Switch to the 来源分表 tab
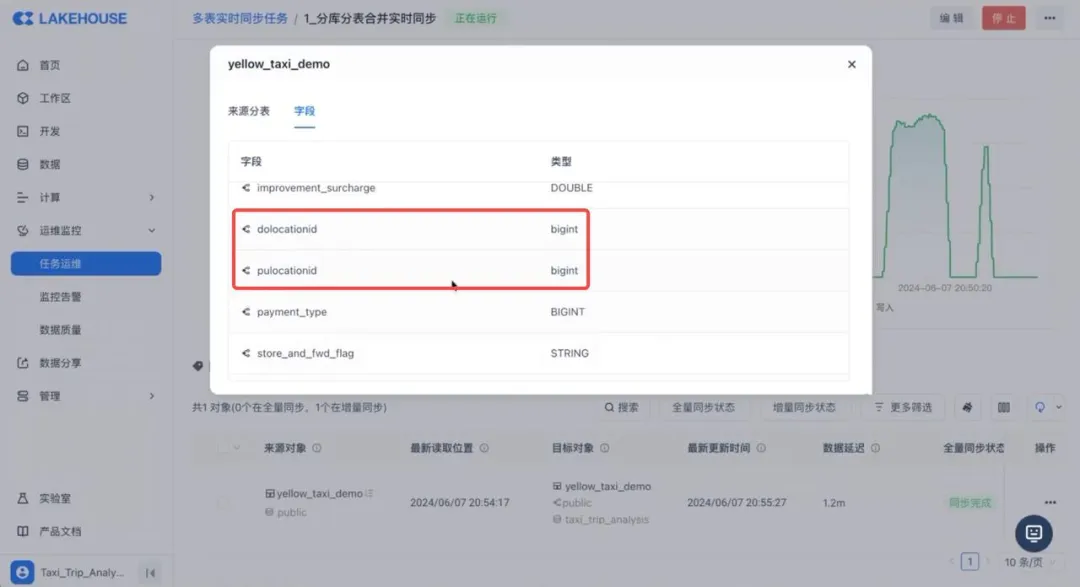This screenshot has height=587, width=1080. tap(249, 111)
